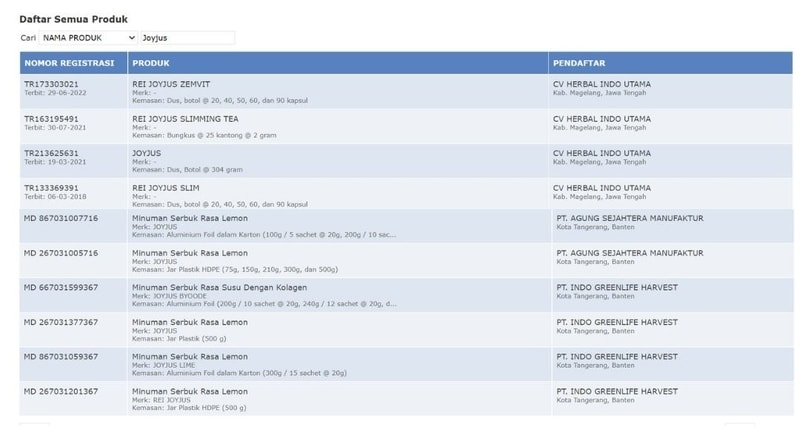Click registration number TR213625631
Viewport: 800px width, 430px height.
click(52, 153)
